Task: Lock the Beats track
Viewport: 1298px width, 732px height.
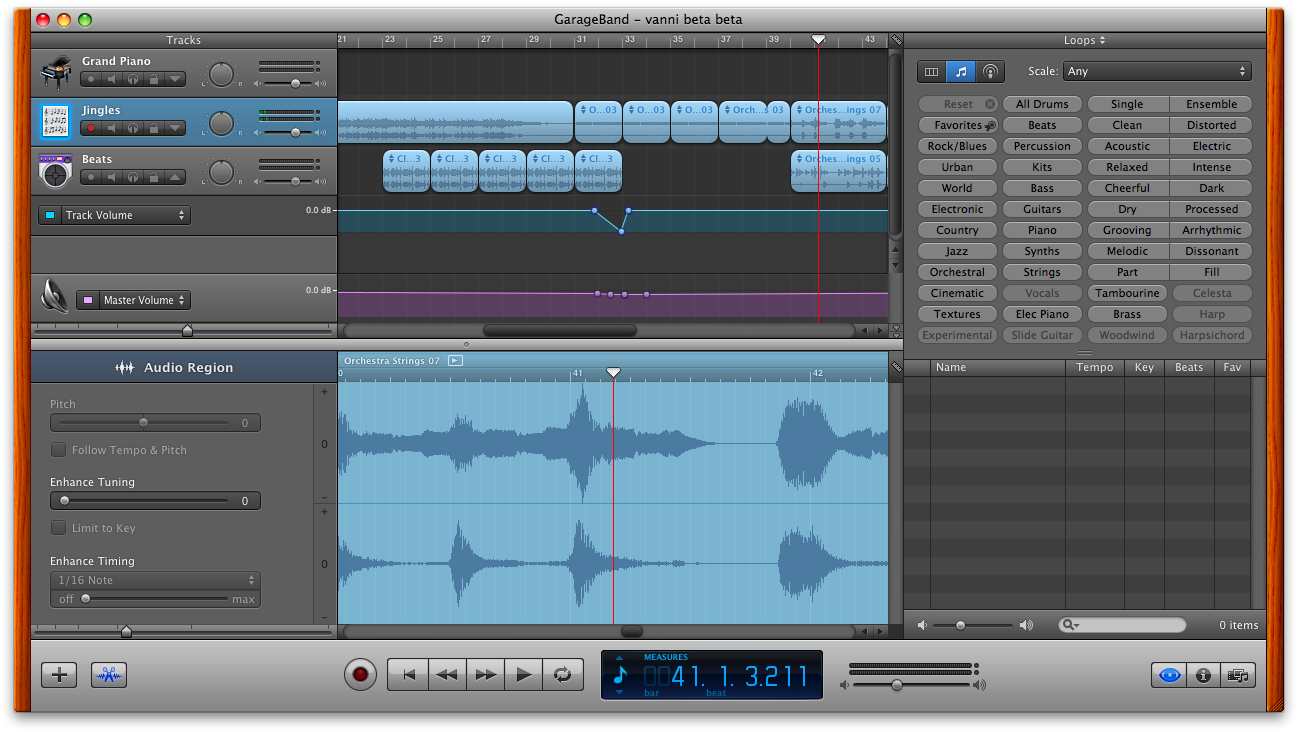Action: pos(154,177)
